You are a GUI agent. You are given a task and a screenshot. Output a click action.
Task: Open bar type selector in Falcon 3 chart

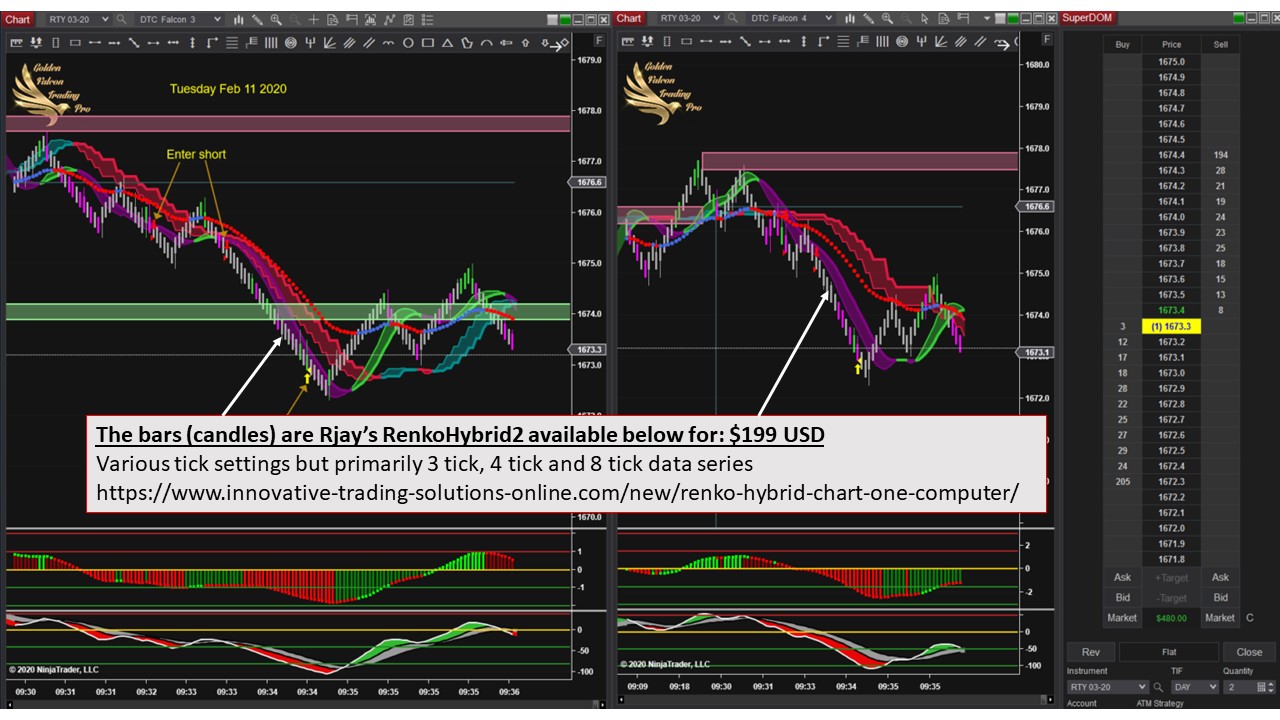240,19
